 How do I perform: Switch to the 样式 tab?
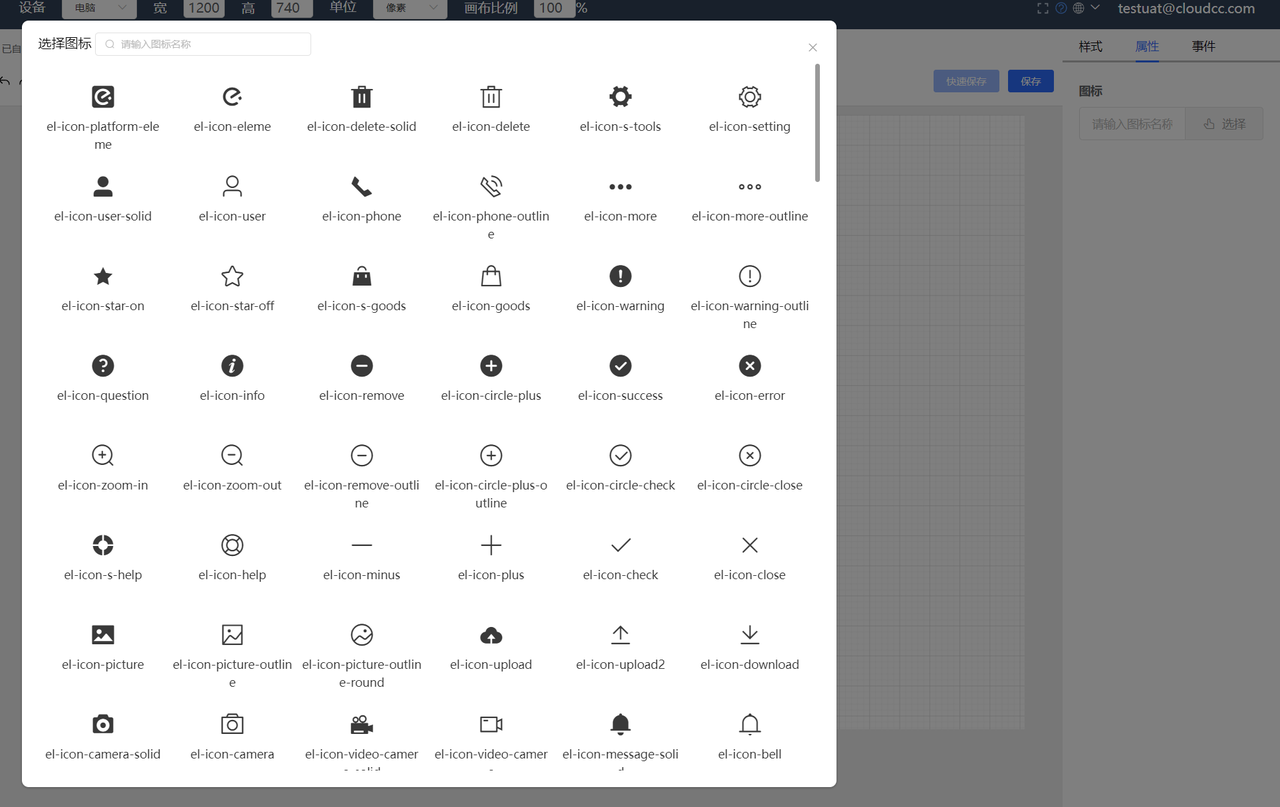tap(1090, 46)
